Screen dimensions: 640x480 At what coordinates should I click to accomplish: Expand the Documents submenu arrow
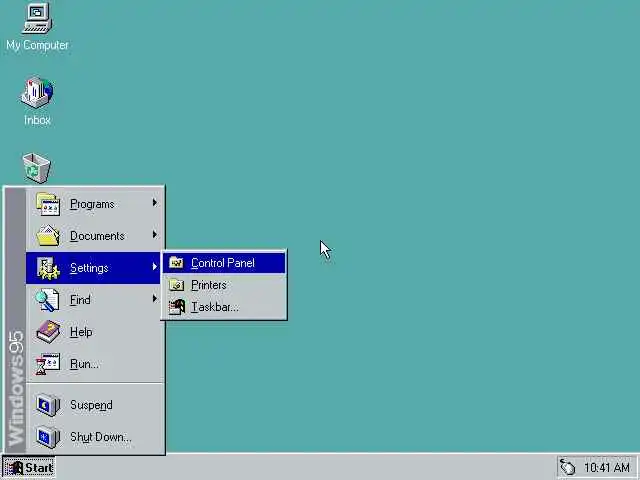(x=155, y=234)
